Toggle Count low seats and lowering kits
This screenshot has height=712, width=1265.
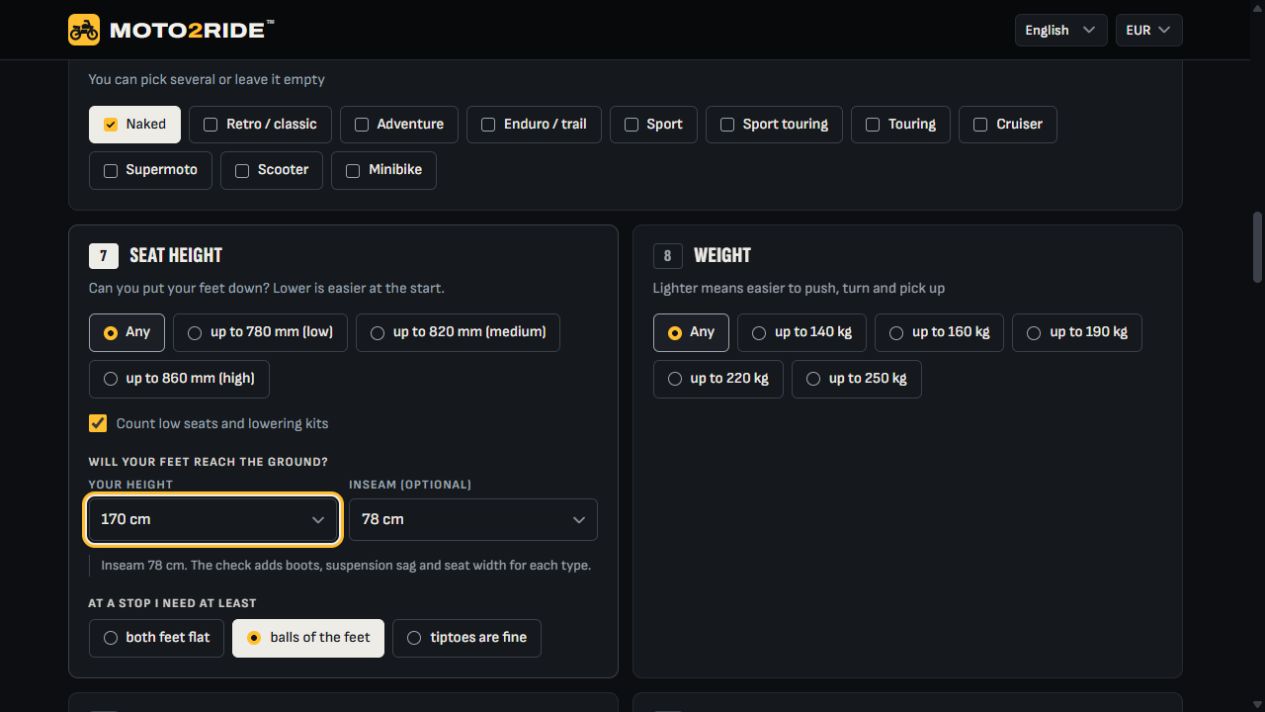coord(98,423)
